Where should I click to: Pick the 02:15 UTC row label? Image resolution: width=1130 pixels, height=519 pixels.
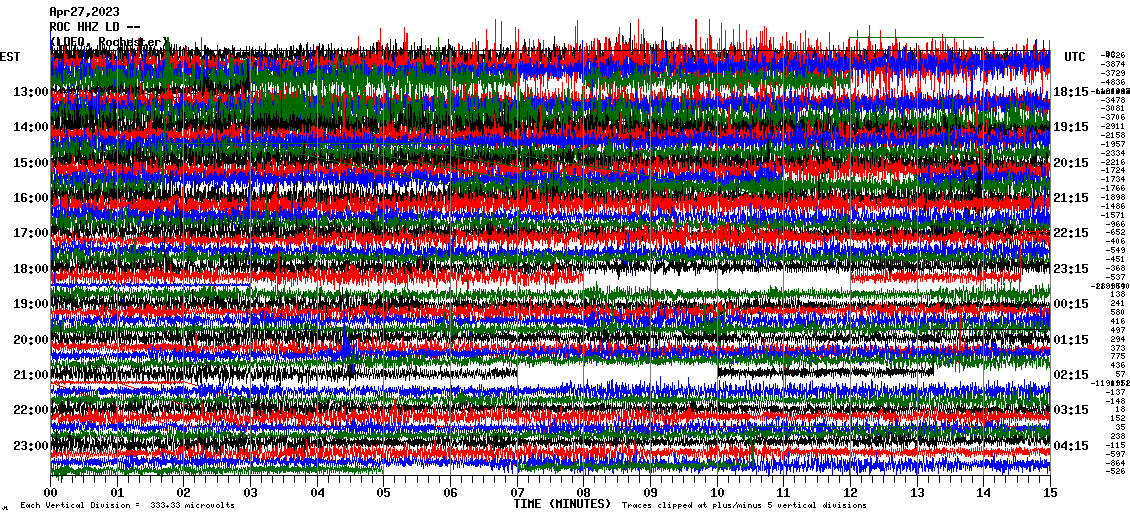click(1071, 375)
